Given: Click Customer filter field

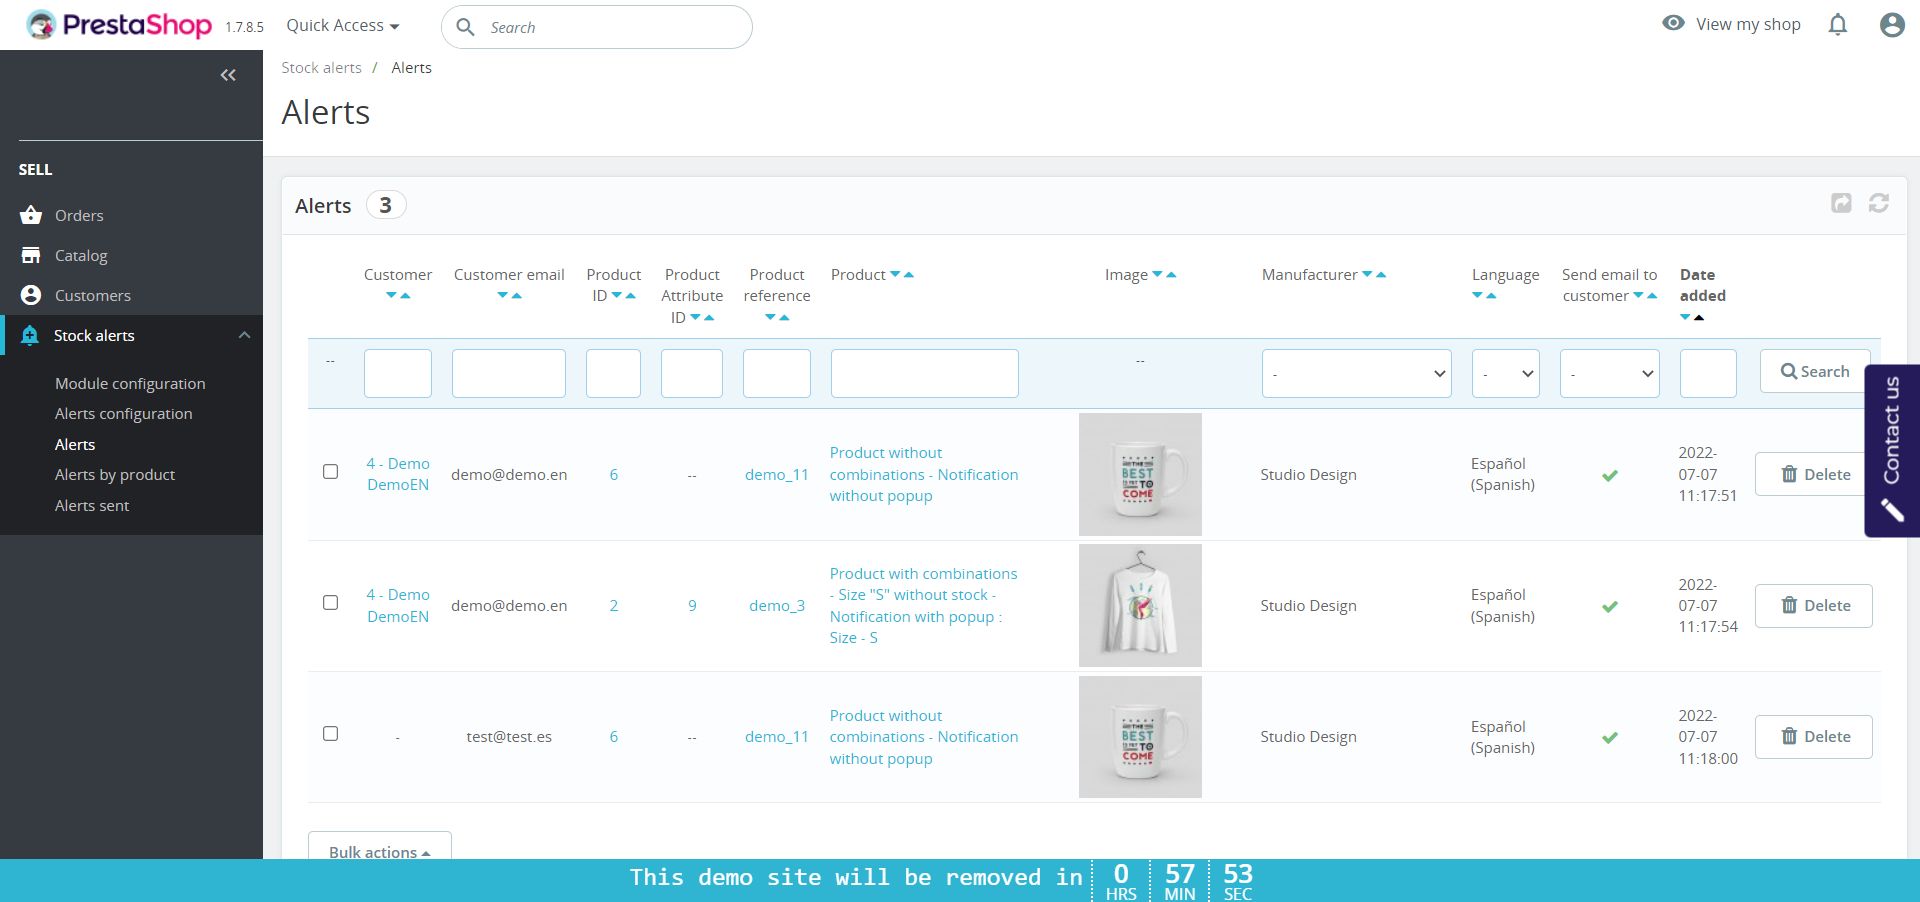Looking at the screenshot, I should (398, 374).
